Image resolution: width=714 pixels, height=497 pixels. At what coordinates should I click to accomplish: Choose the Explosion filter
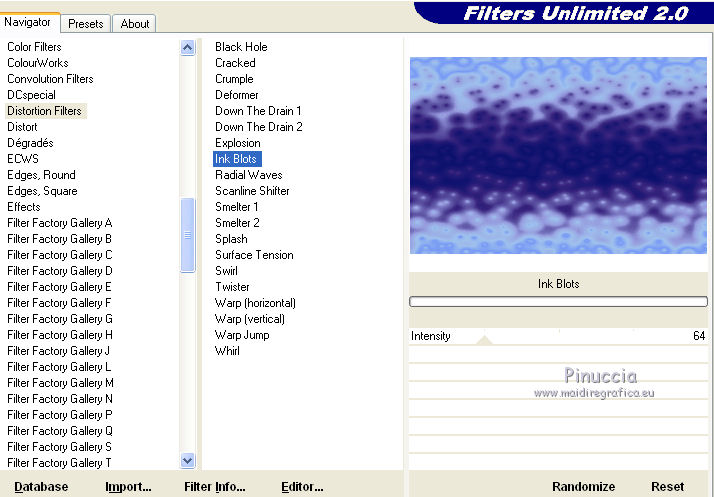coord(238,143)
